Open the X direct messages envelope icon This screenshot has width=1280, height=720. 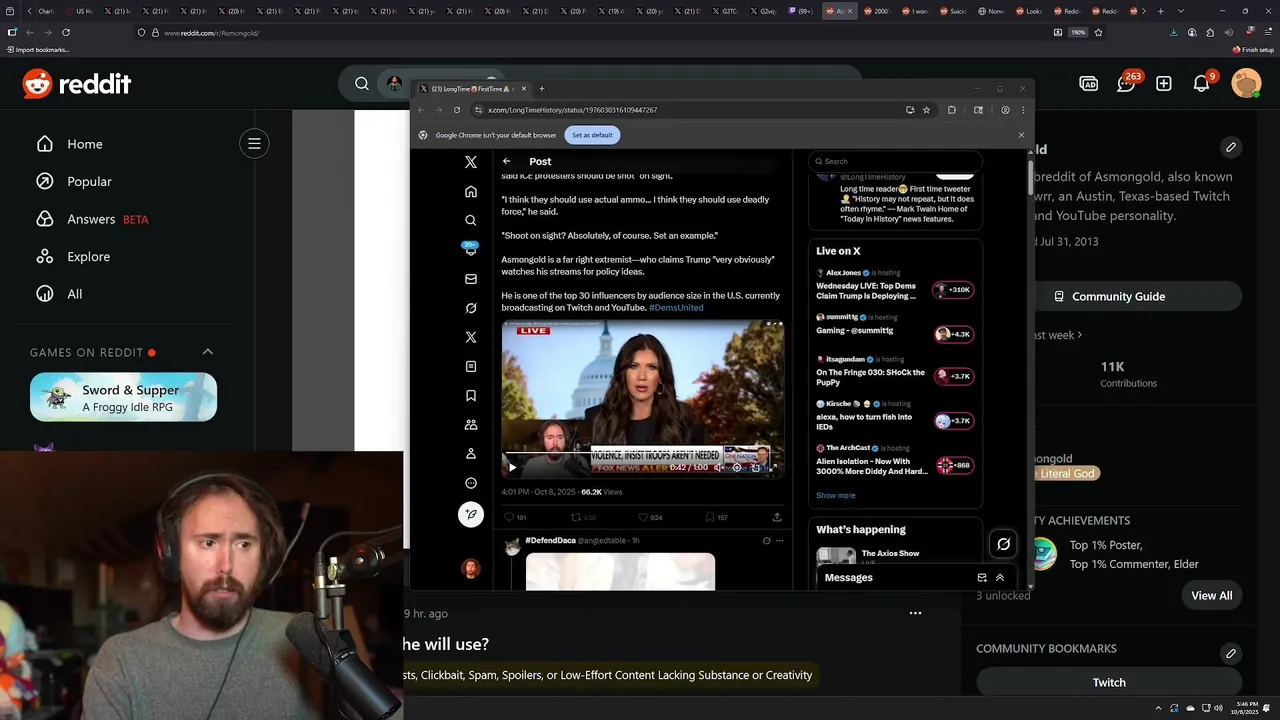(471, 279)
